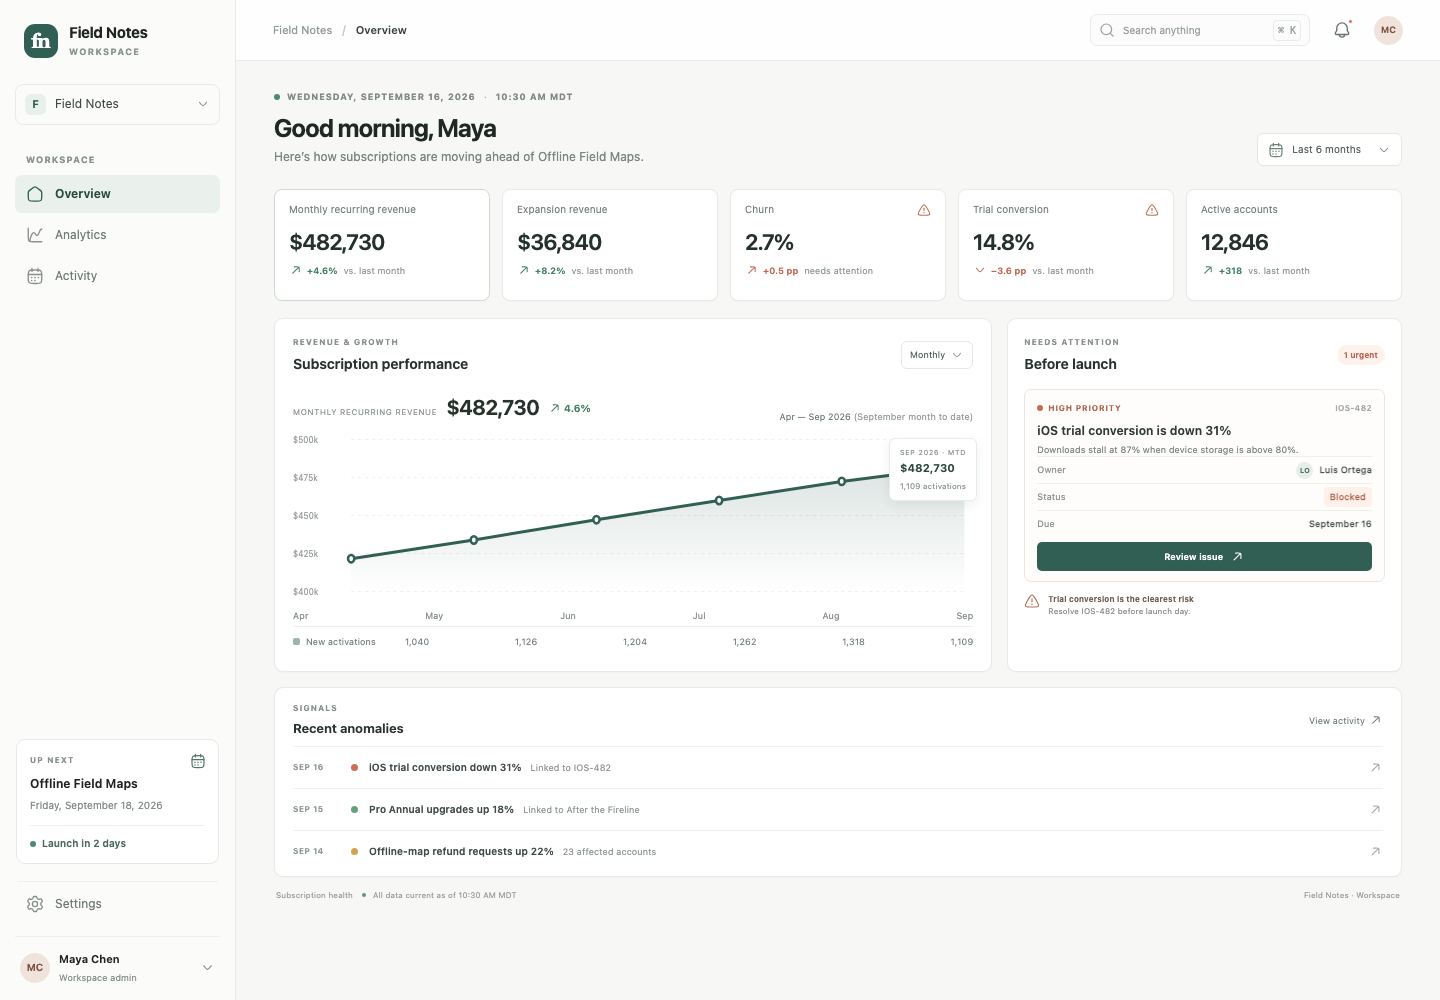
Task: Open the Last 6 months range dropdown
Action: pyautogui.click(x=1329, y=150)
